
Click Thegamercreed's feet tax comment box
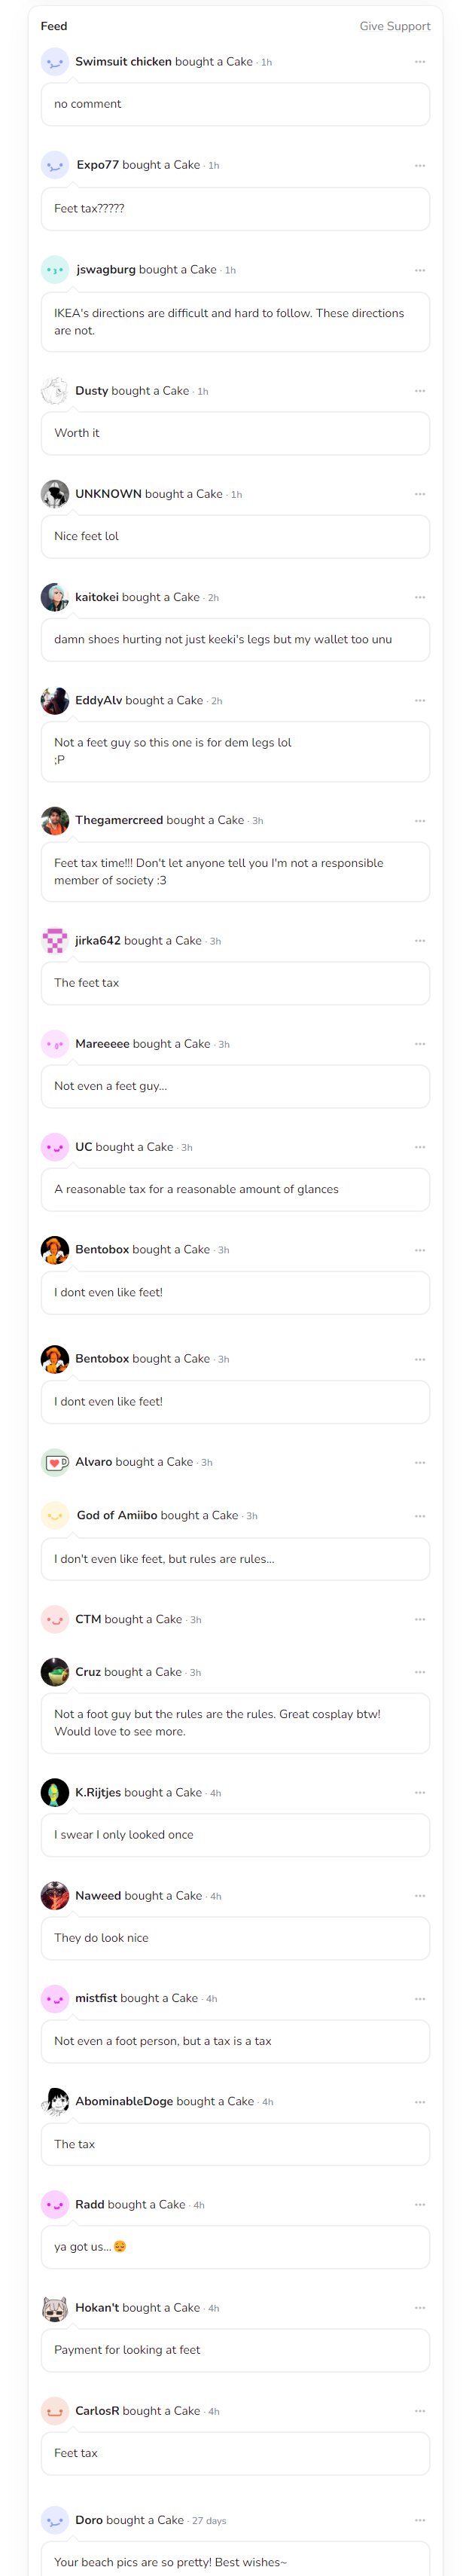235,872
